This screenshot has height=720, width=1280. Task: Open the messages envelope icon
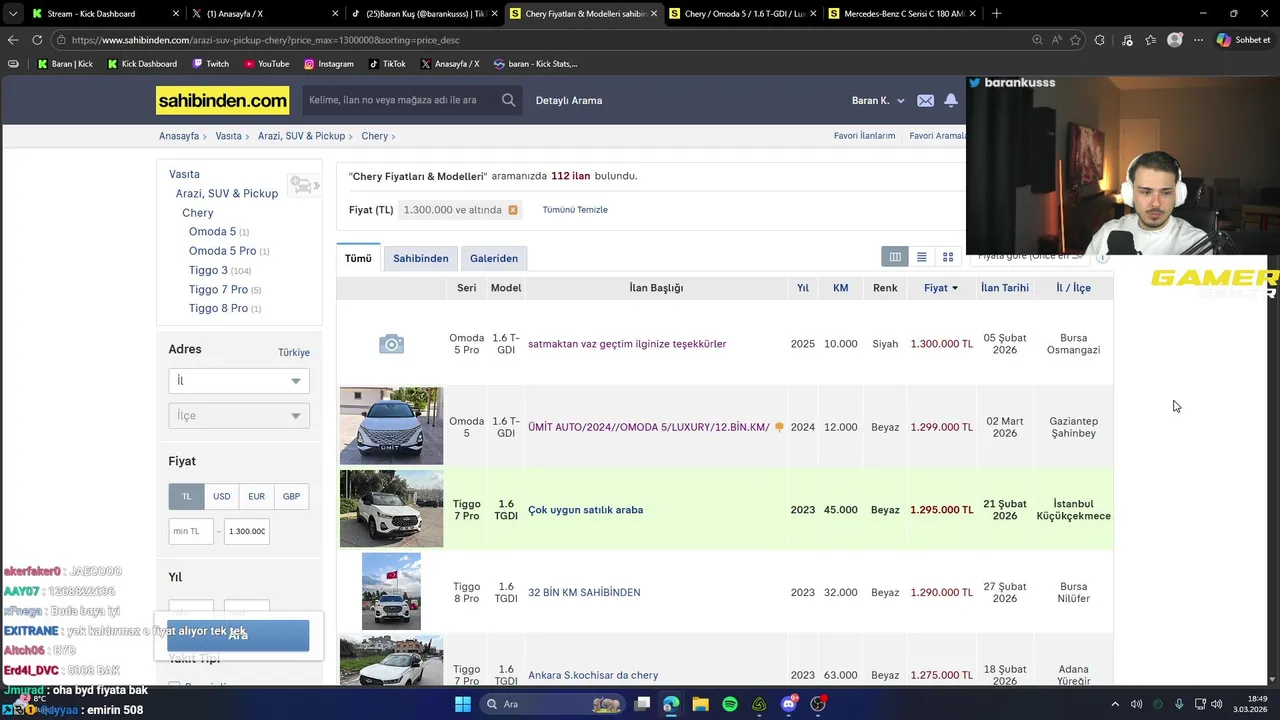tap(925, 100)
